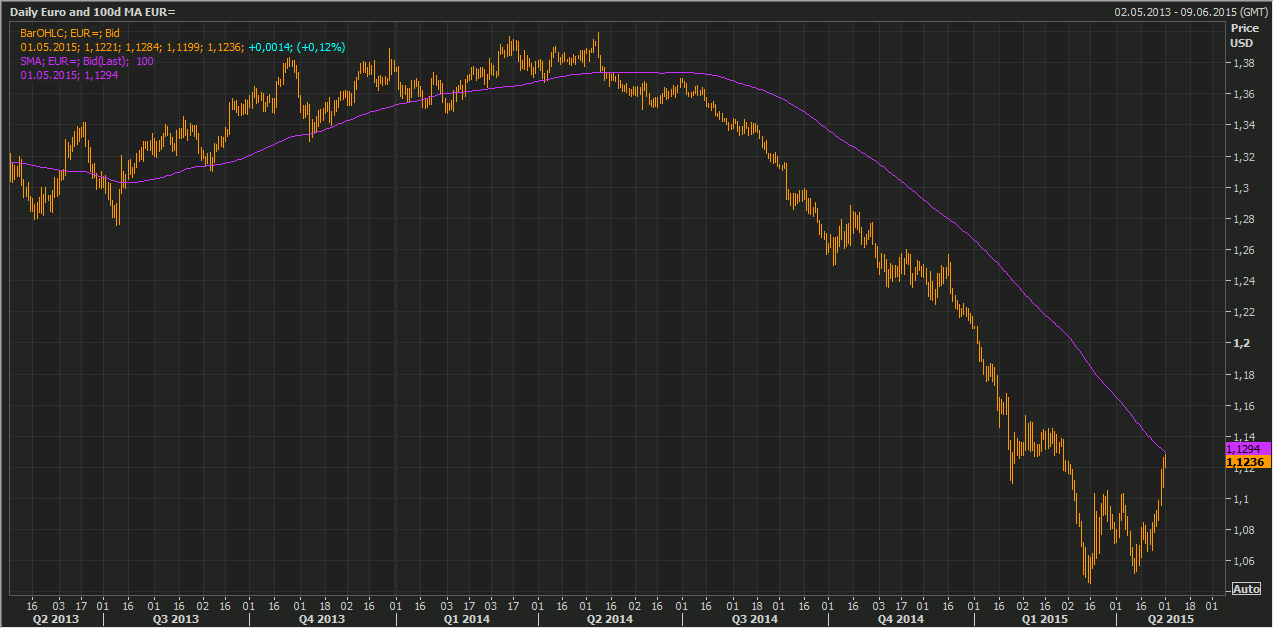This screenshot has height=629, width=1274.
Task: Click the 1,3 price axis label
Action: click(1239, 188)
